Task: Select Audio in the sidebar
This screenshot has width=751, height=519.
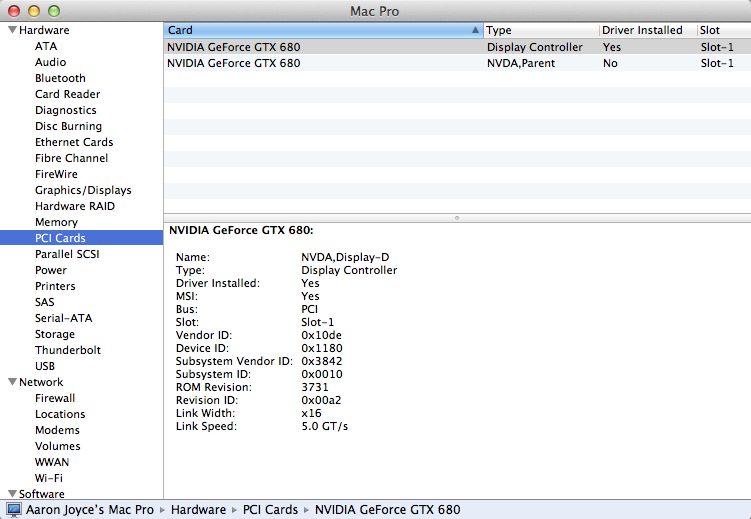Action: click(x=50, y=62)
